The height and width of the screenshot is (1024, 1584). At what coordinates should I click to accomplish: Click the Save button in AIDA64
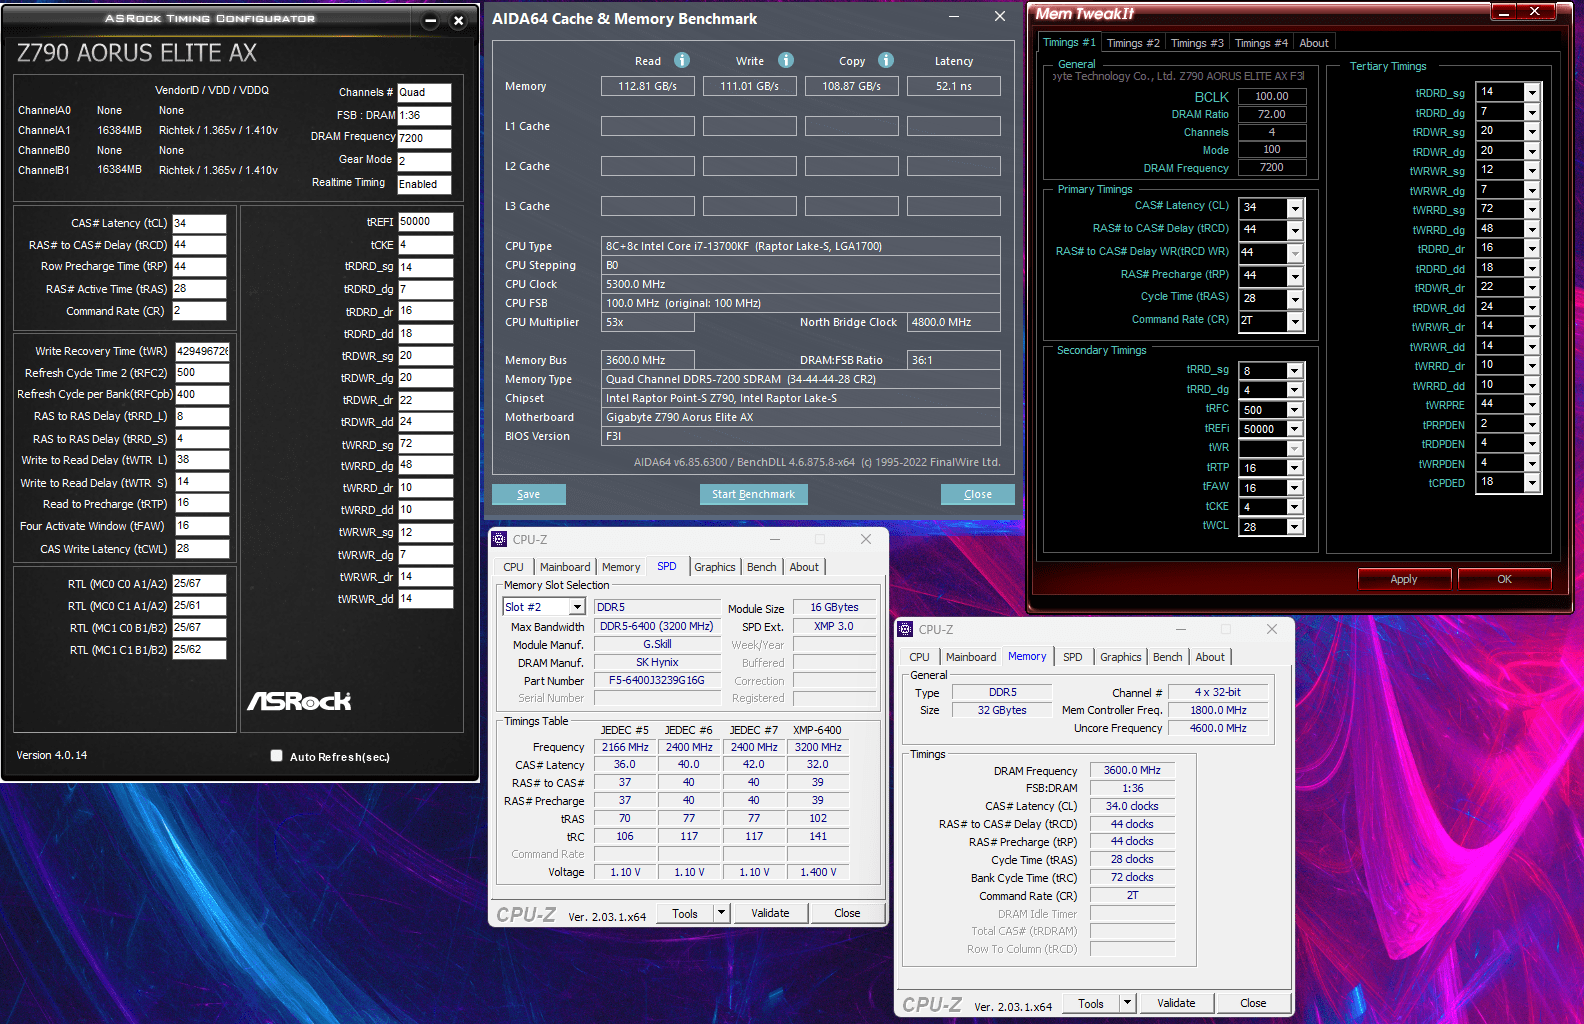[x=528, y=494]
